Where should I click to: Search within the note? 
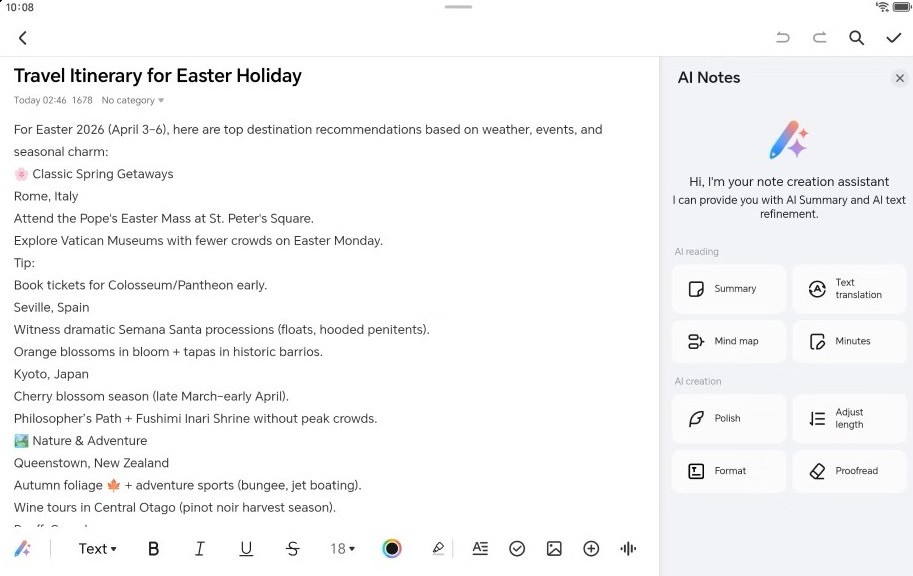click(857, 38)
